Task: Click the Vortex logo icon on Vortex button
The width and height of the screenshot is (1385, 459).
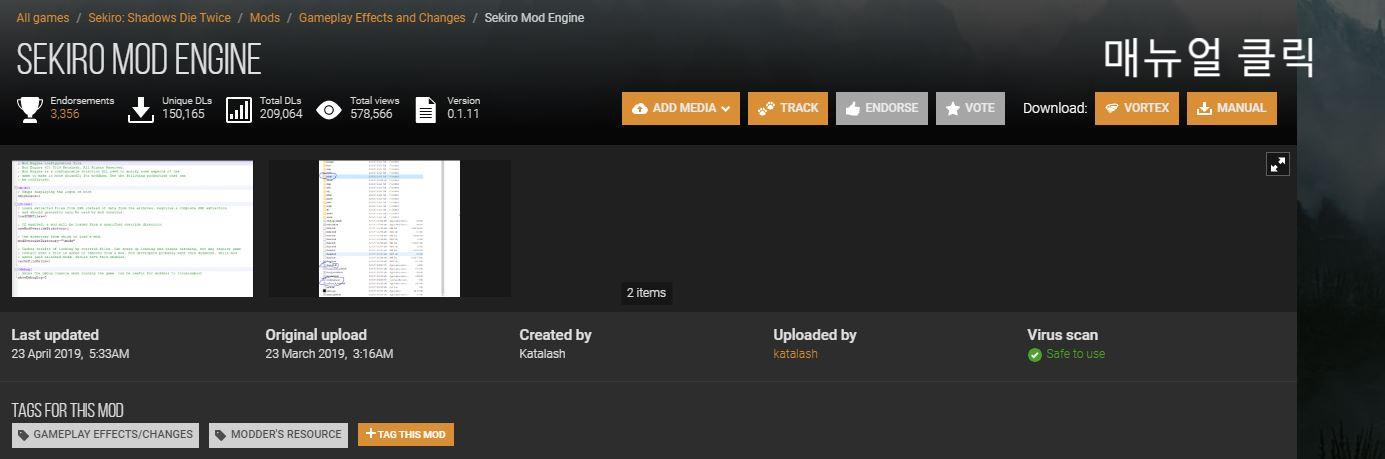Action: coord(1112,109)
